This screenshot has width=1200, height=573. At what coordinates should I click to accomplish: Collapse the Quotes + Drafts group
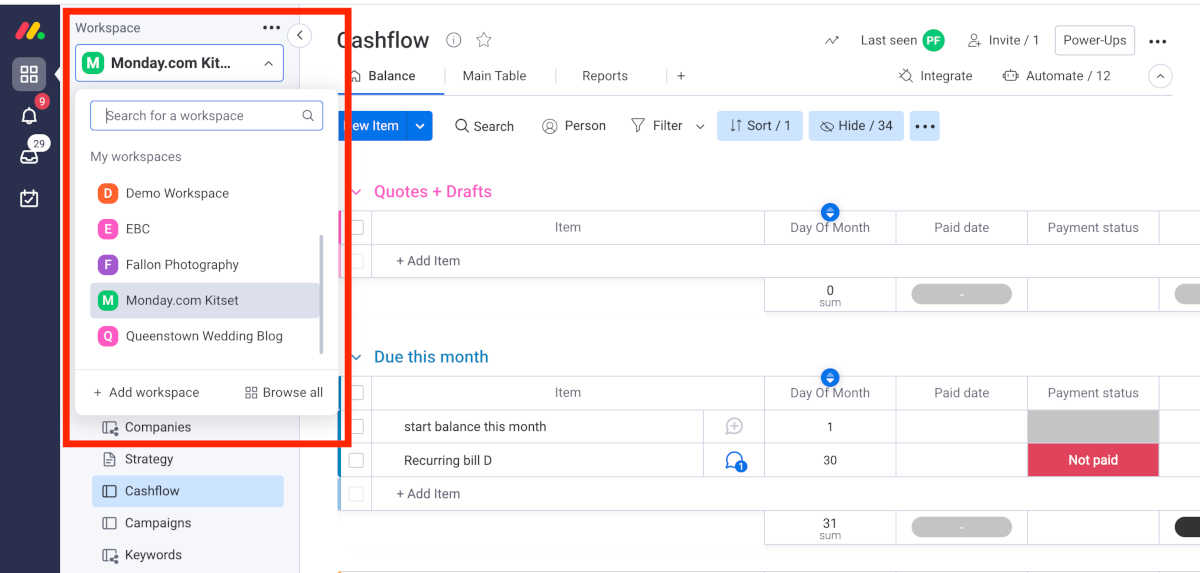click(355, 192)
